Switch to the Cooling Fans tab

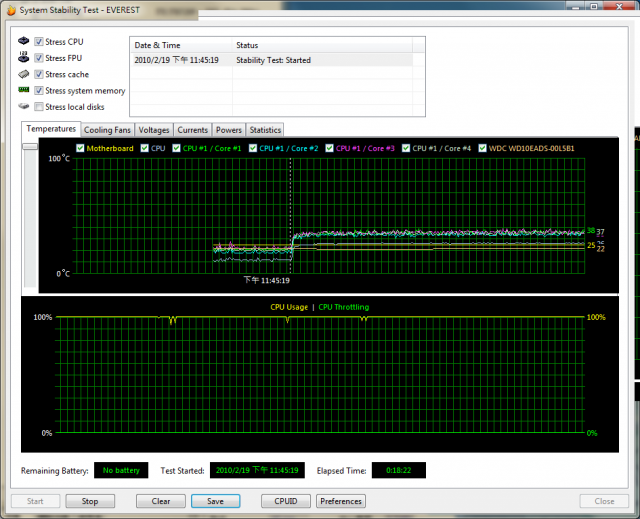click(x=107, y=130)
